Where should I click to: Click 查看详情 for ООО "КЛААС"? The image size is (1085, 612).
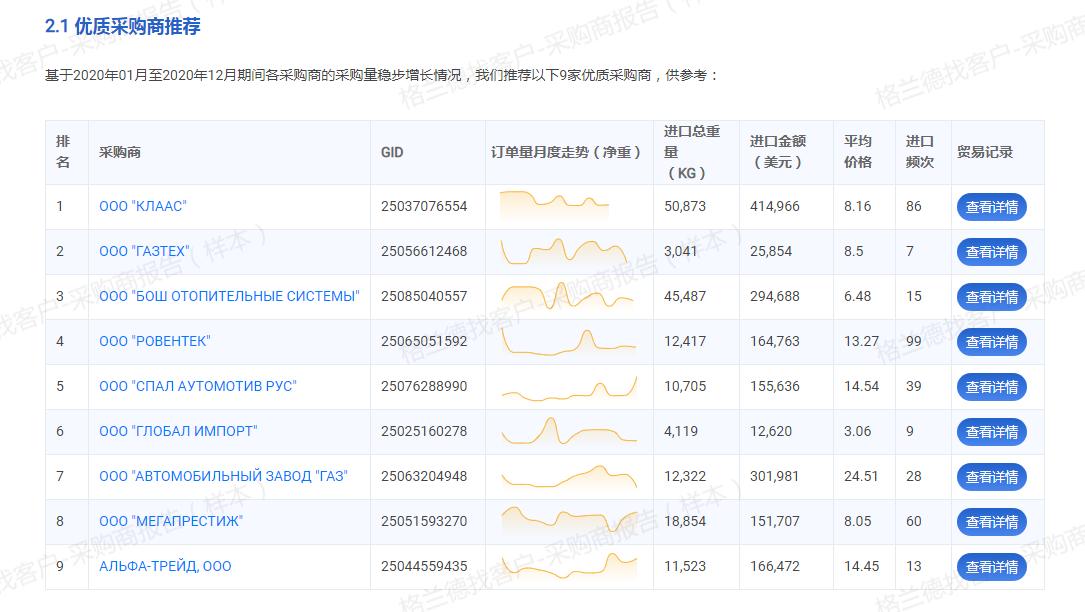tap(991, 207)
